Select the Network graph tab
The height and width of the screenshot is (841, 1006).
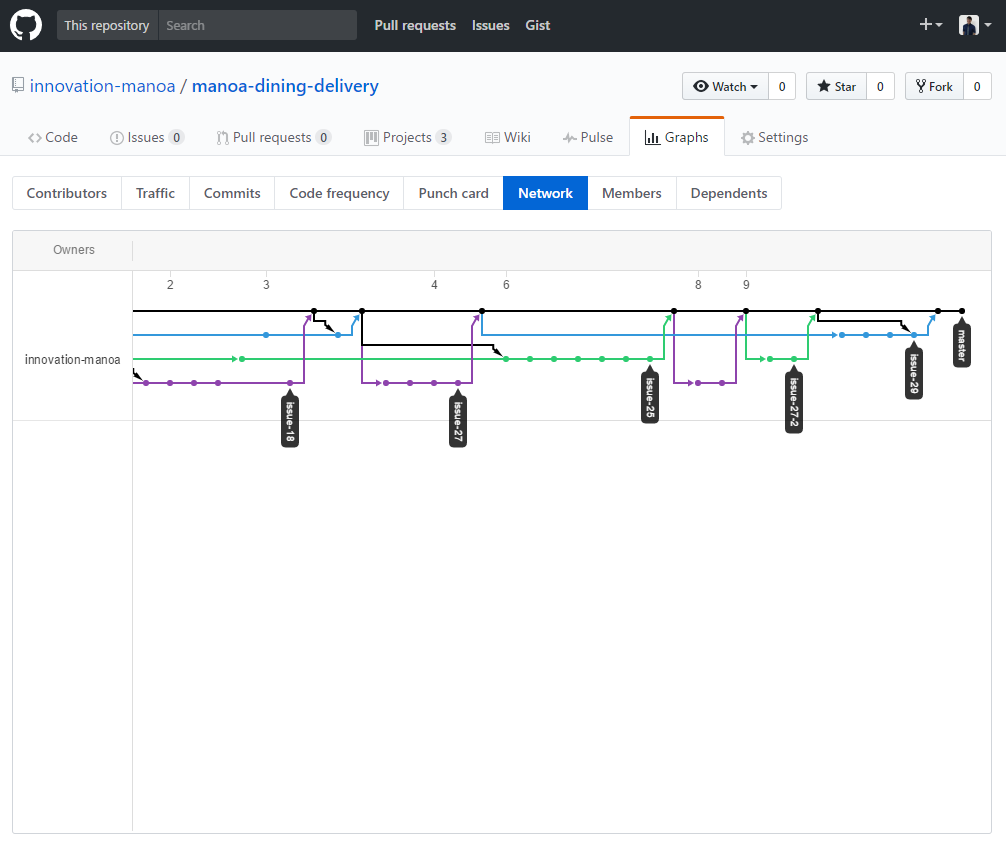pos(545,193)
